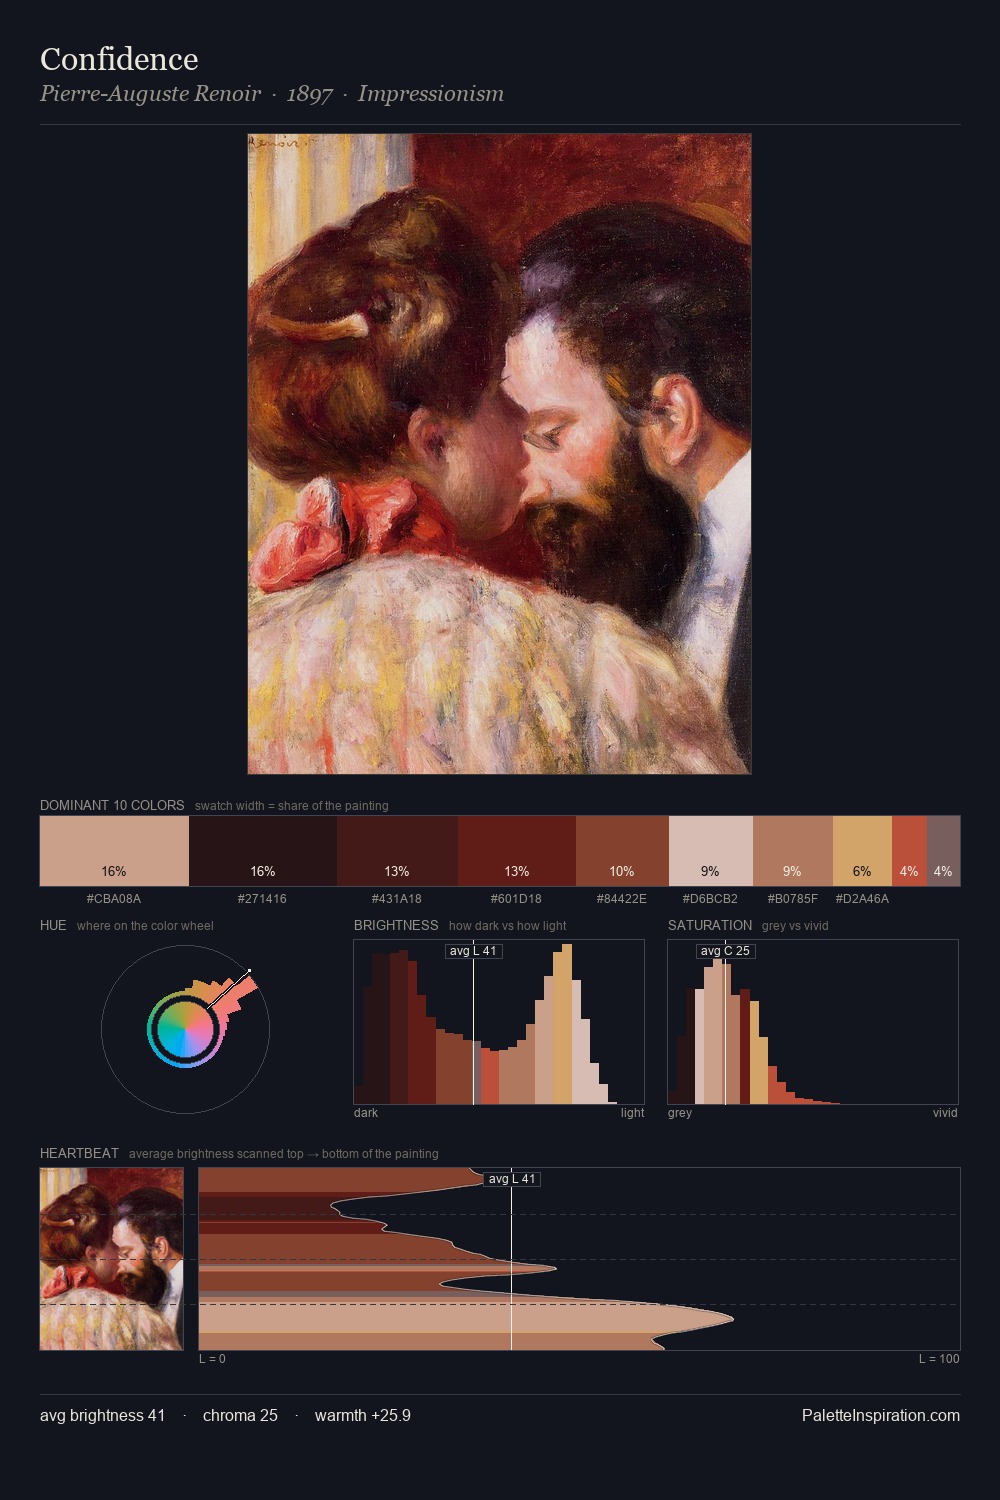The width and height of the screenshot is (1000, 1500).
Task: Click the 'DOMINANT 10 COLORS' heading
Action: point(112,805)
